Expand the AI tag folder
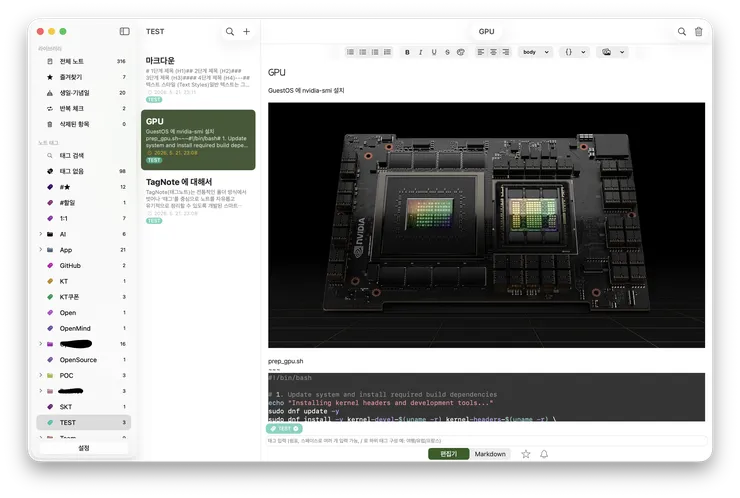The height and width of the screenshot is (498, 740). point(41,234)
